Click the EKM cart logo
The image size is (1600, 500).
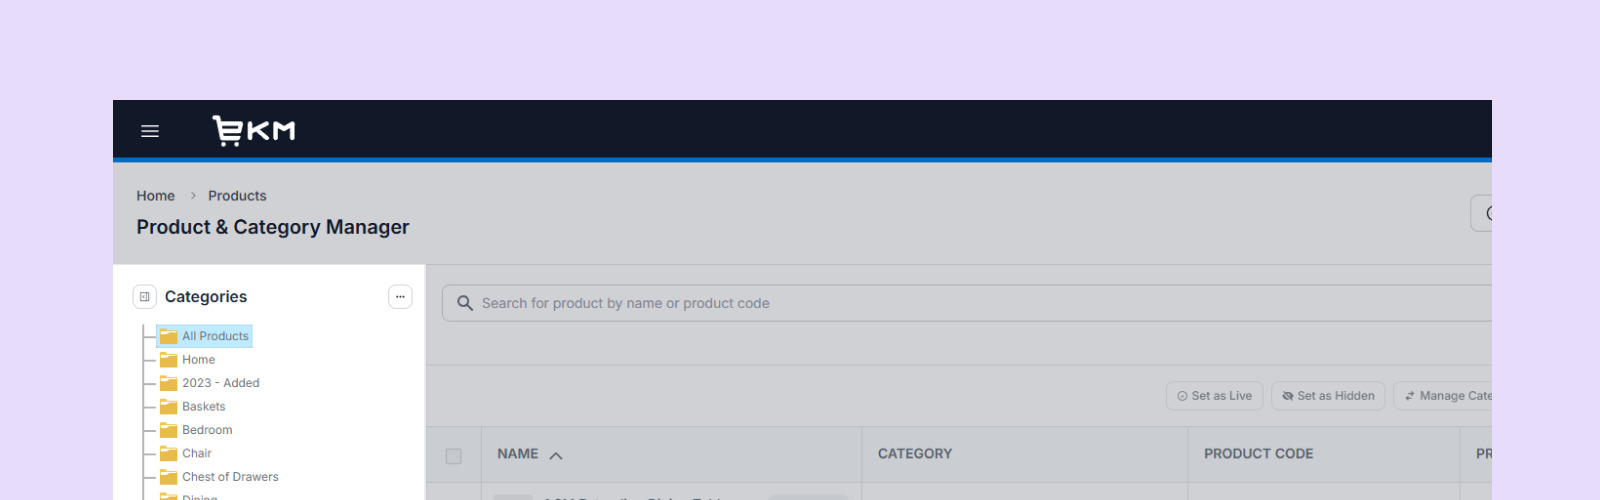[254, 131]
